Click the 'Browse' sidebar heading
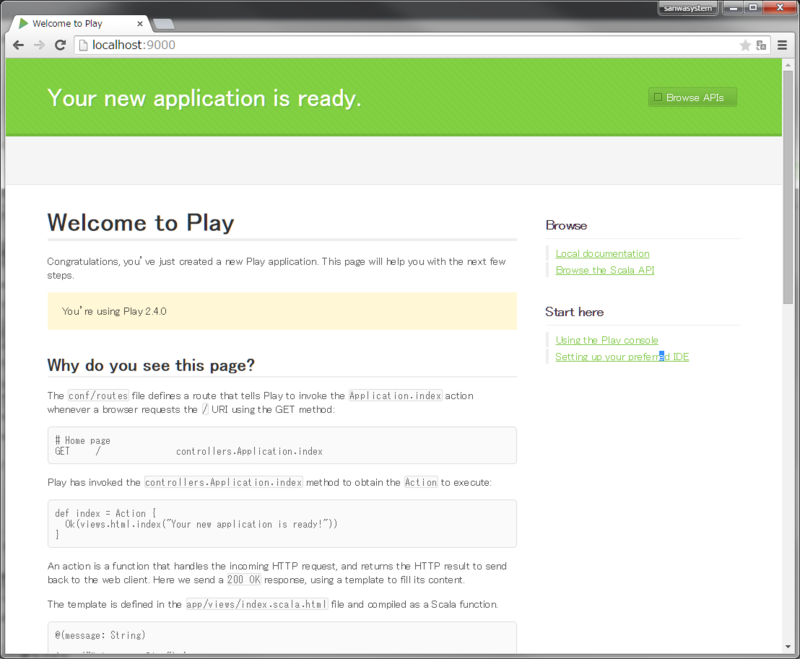The image size is (800, 659). point(566,225)
